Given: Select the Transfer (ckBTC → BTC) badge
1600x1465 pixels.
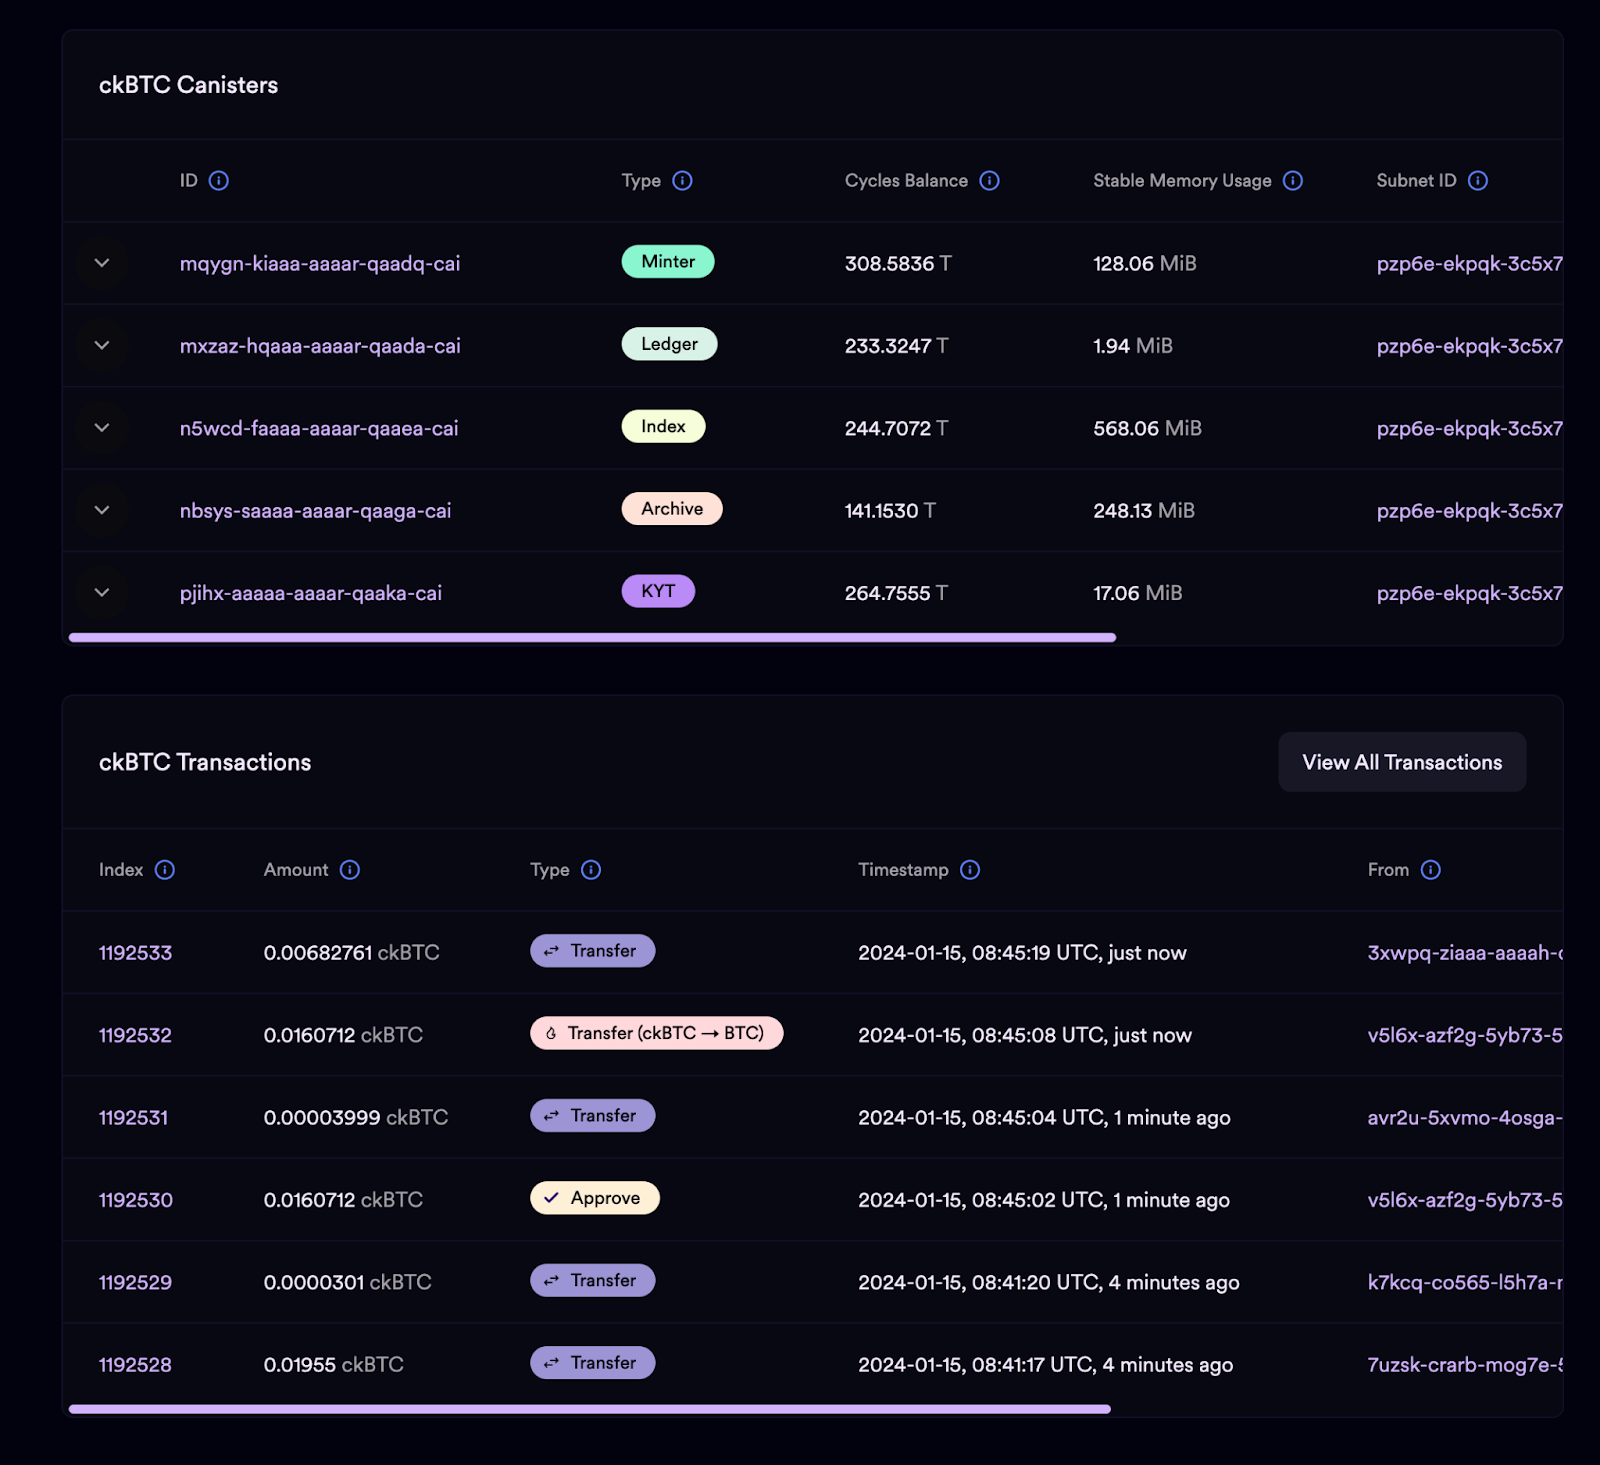Looking at the screenshot, I should pyautogui.click(x=656, y=1033).
